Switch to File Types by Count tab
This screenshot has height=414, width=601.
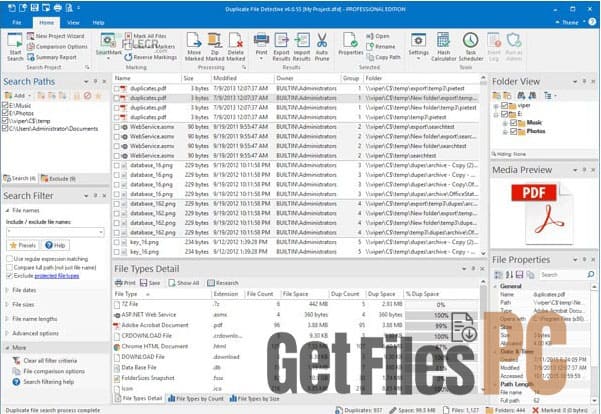pyautogui.click(x=196, y=399)
